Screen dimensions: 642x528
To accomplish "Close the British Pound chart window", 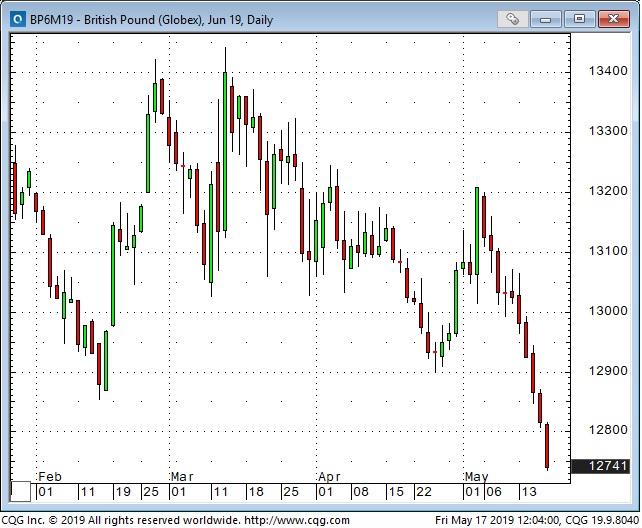I will 613,19.
